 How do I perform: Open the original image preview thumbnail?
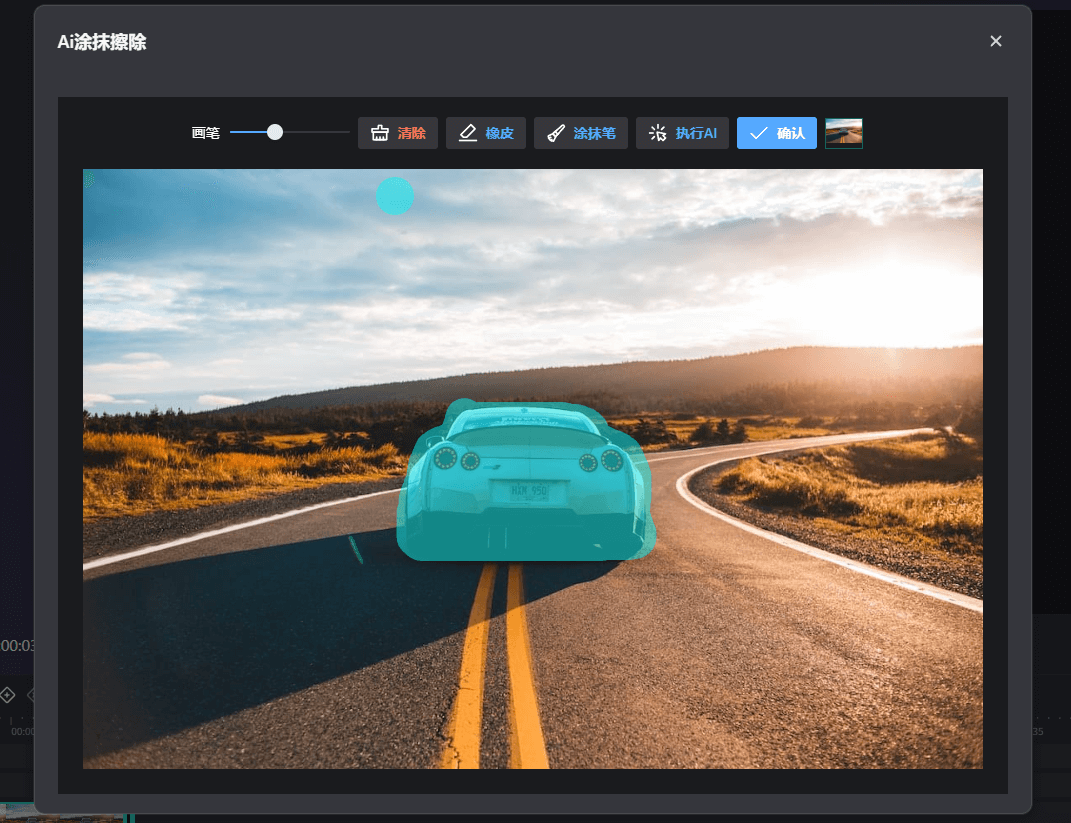[x=843, y=133]
